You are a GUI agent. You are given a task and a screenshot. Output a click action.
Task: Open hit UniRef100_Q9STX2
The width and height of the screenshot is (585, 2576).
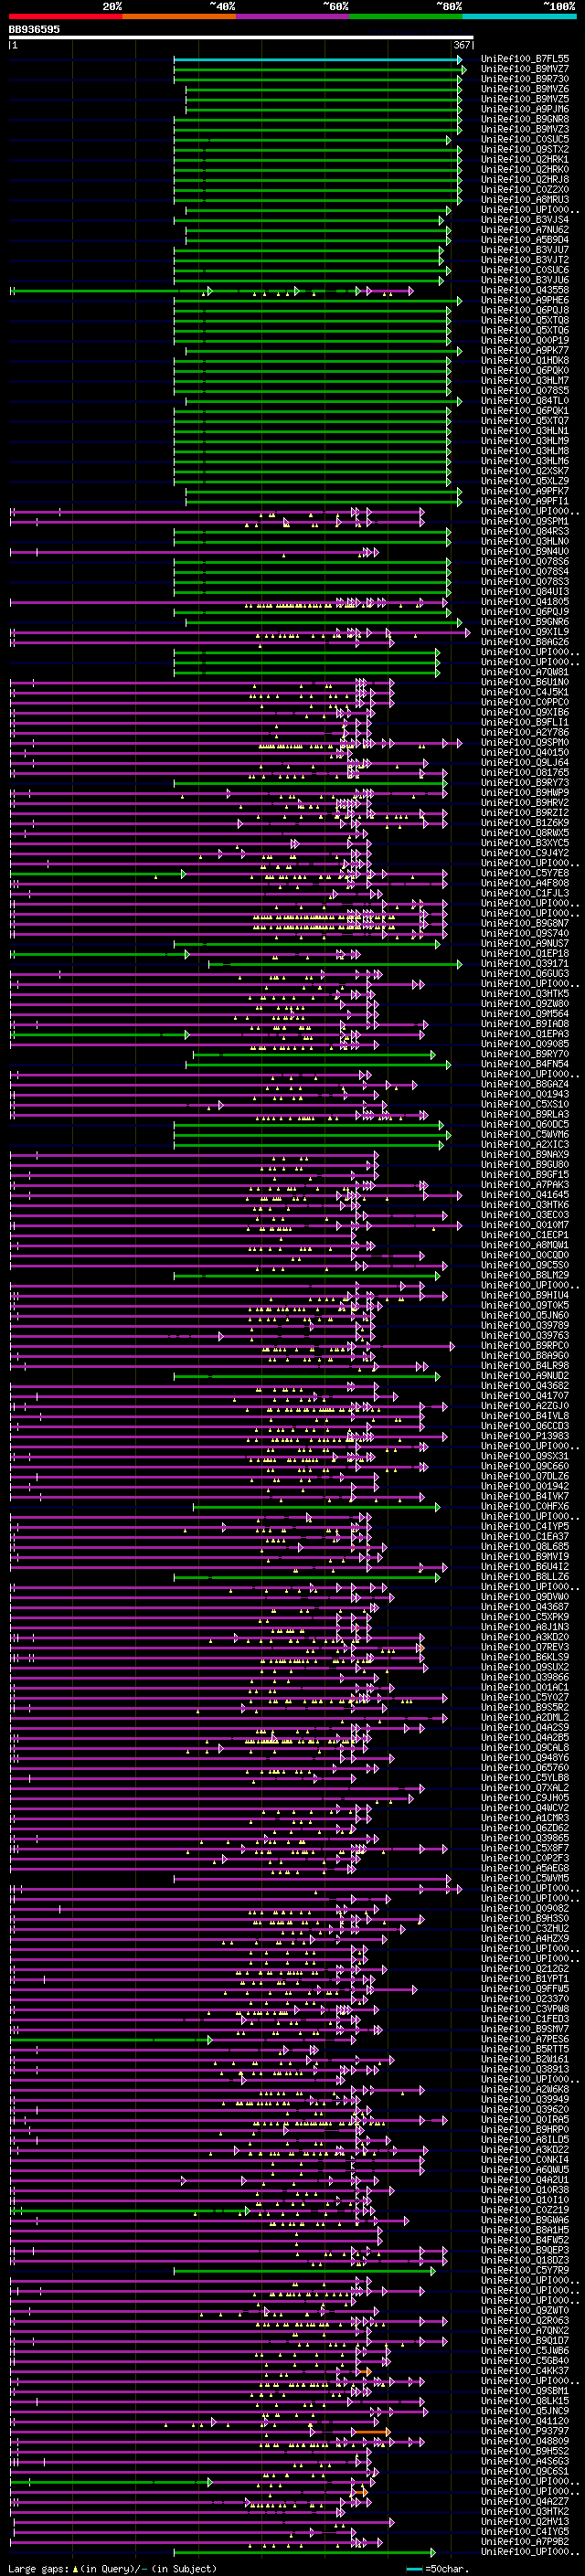pyautogui.click(x=525, y=149)
